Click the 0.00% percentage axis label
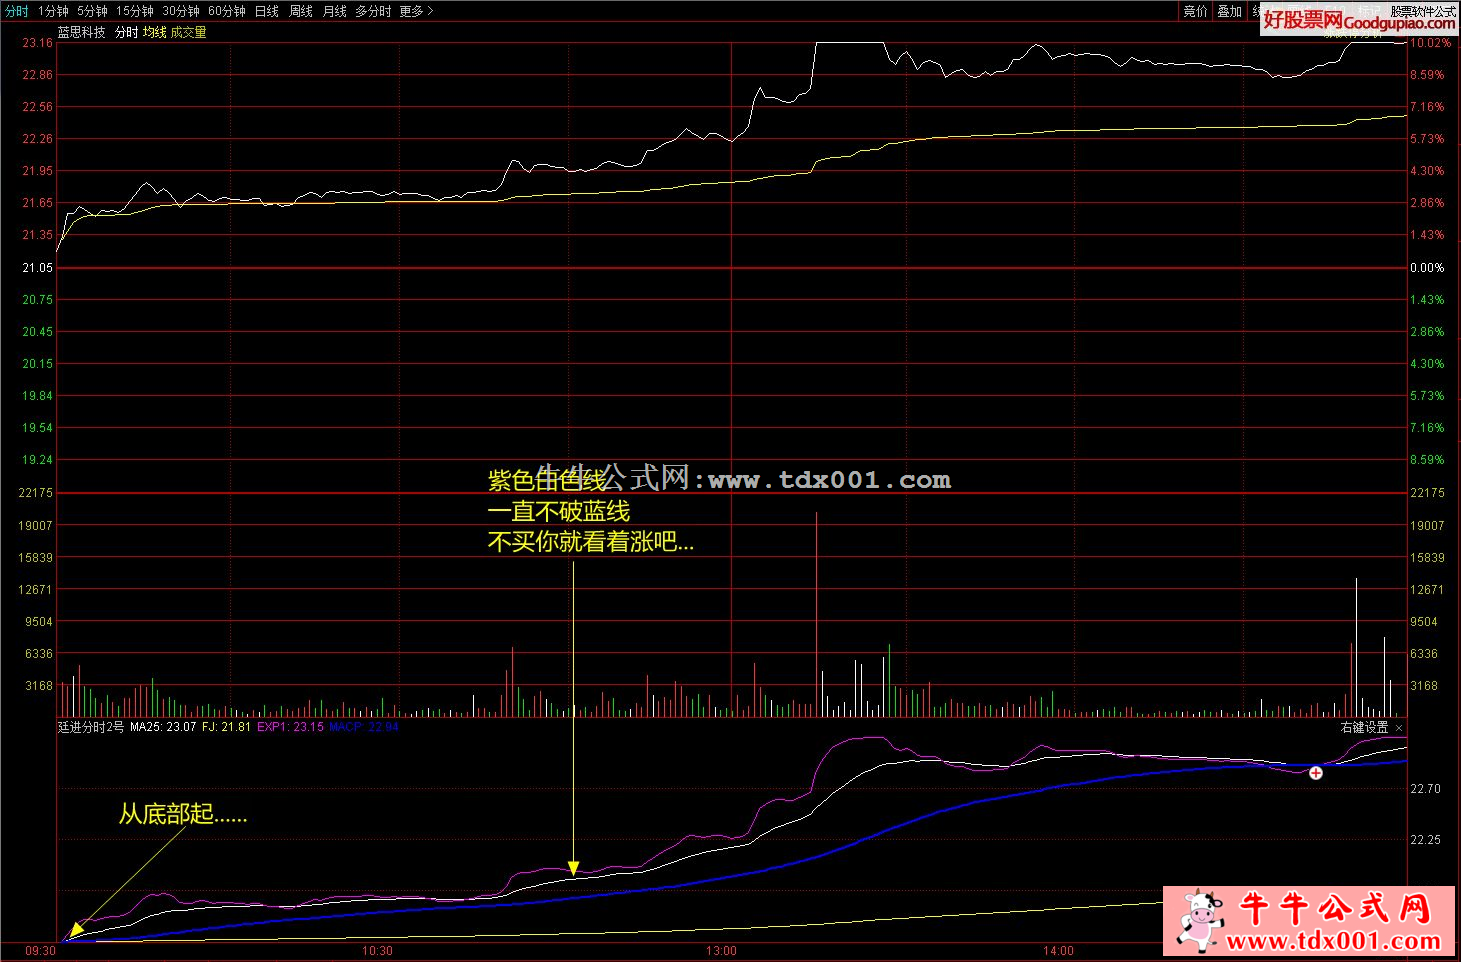1461x962 pixels. coord(1427,268)
